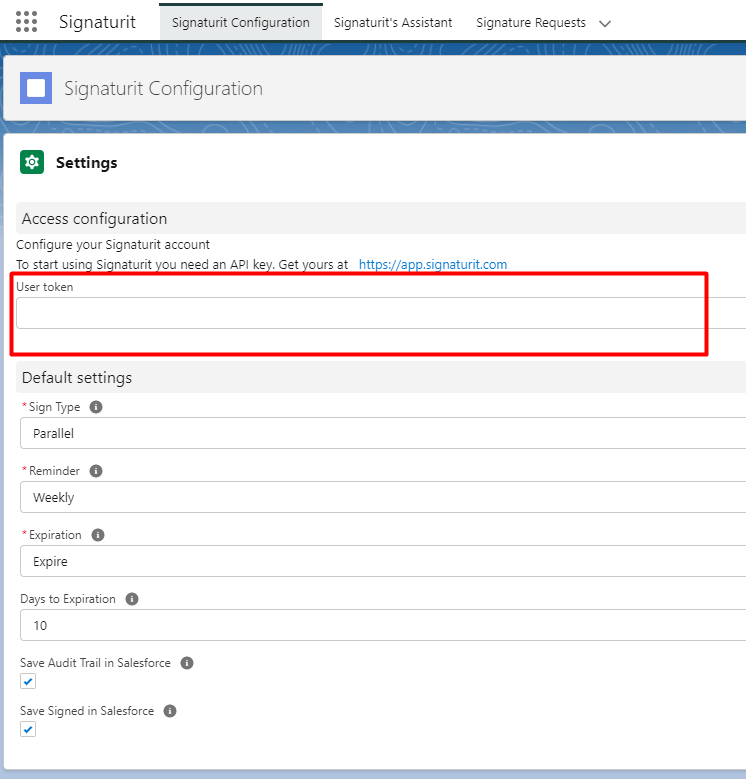Show Expiration info tooltip icon
Viewport: 746px width, 779px height.
(x=98, y=535)
